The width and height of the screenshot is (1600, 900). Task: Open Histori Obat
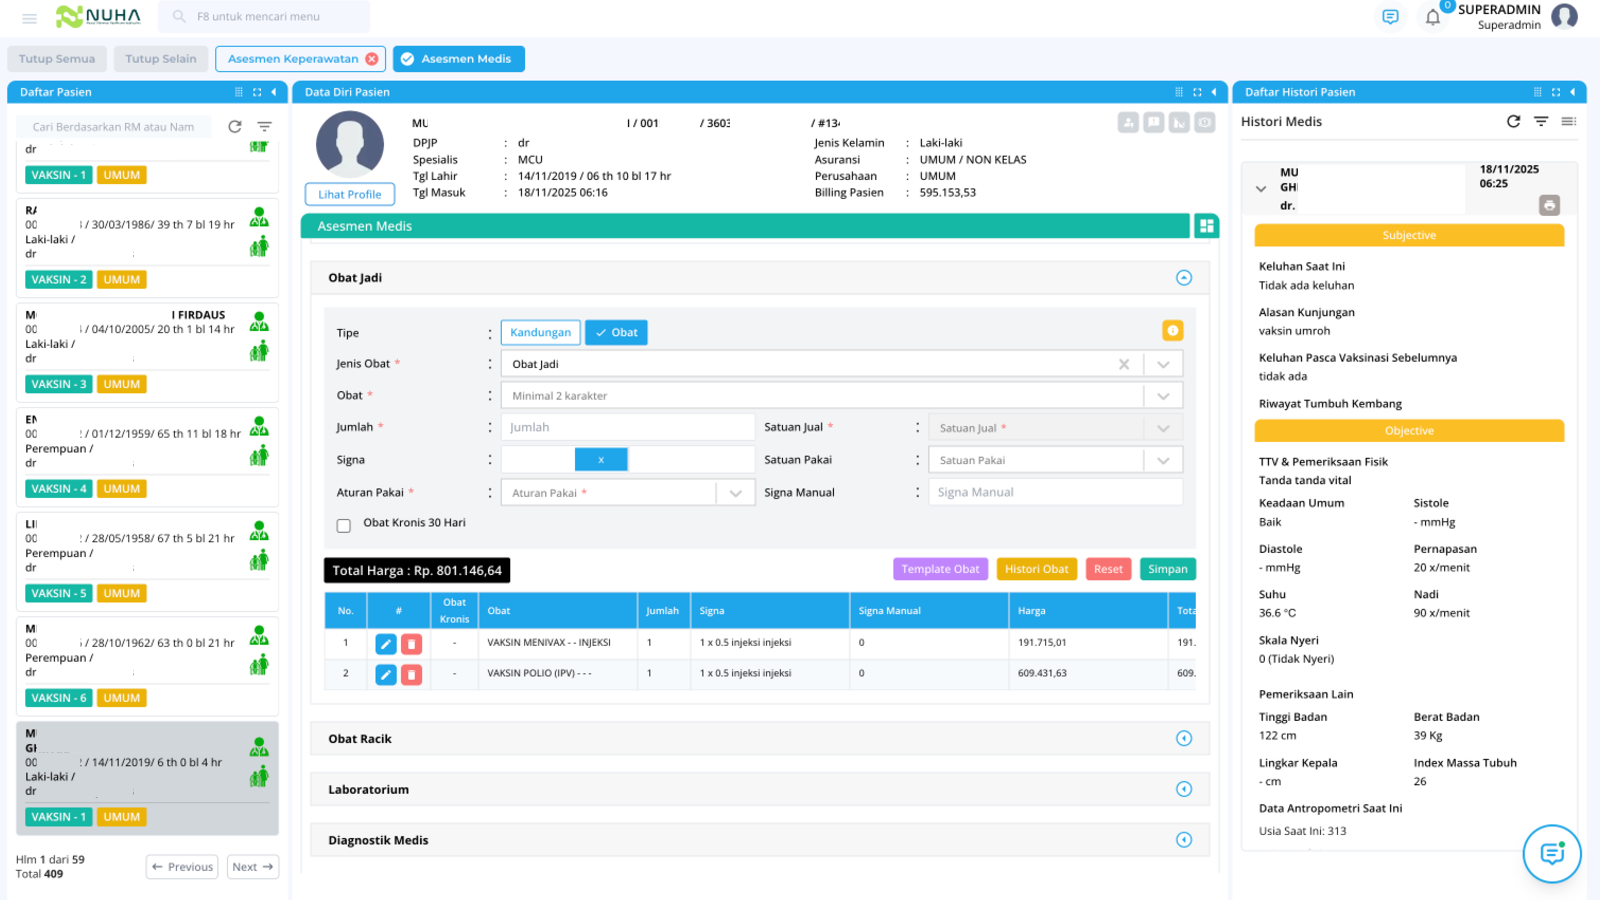1036,569
